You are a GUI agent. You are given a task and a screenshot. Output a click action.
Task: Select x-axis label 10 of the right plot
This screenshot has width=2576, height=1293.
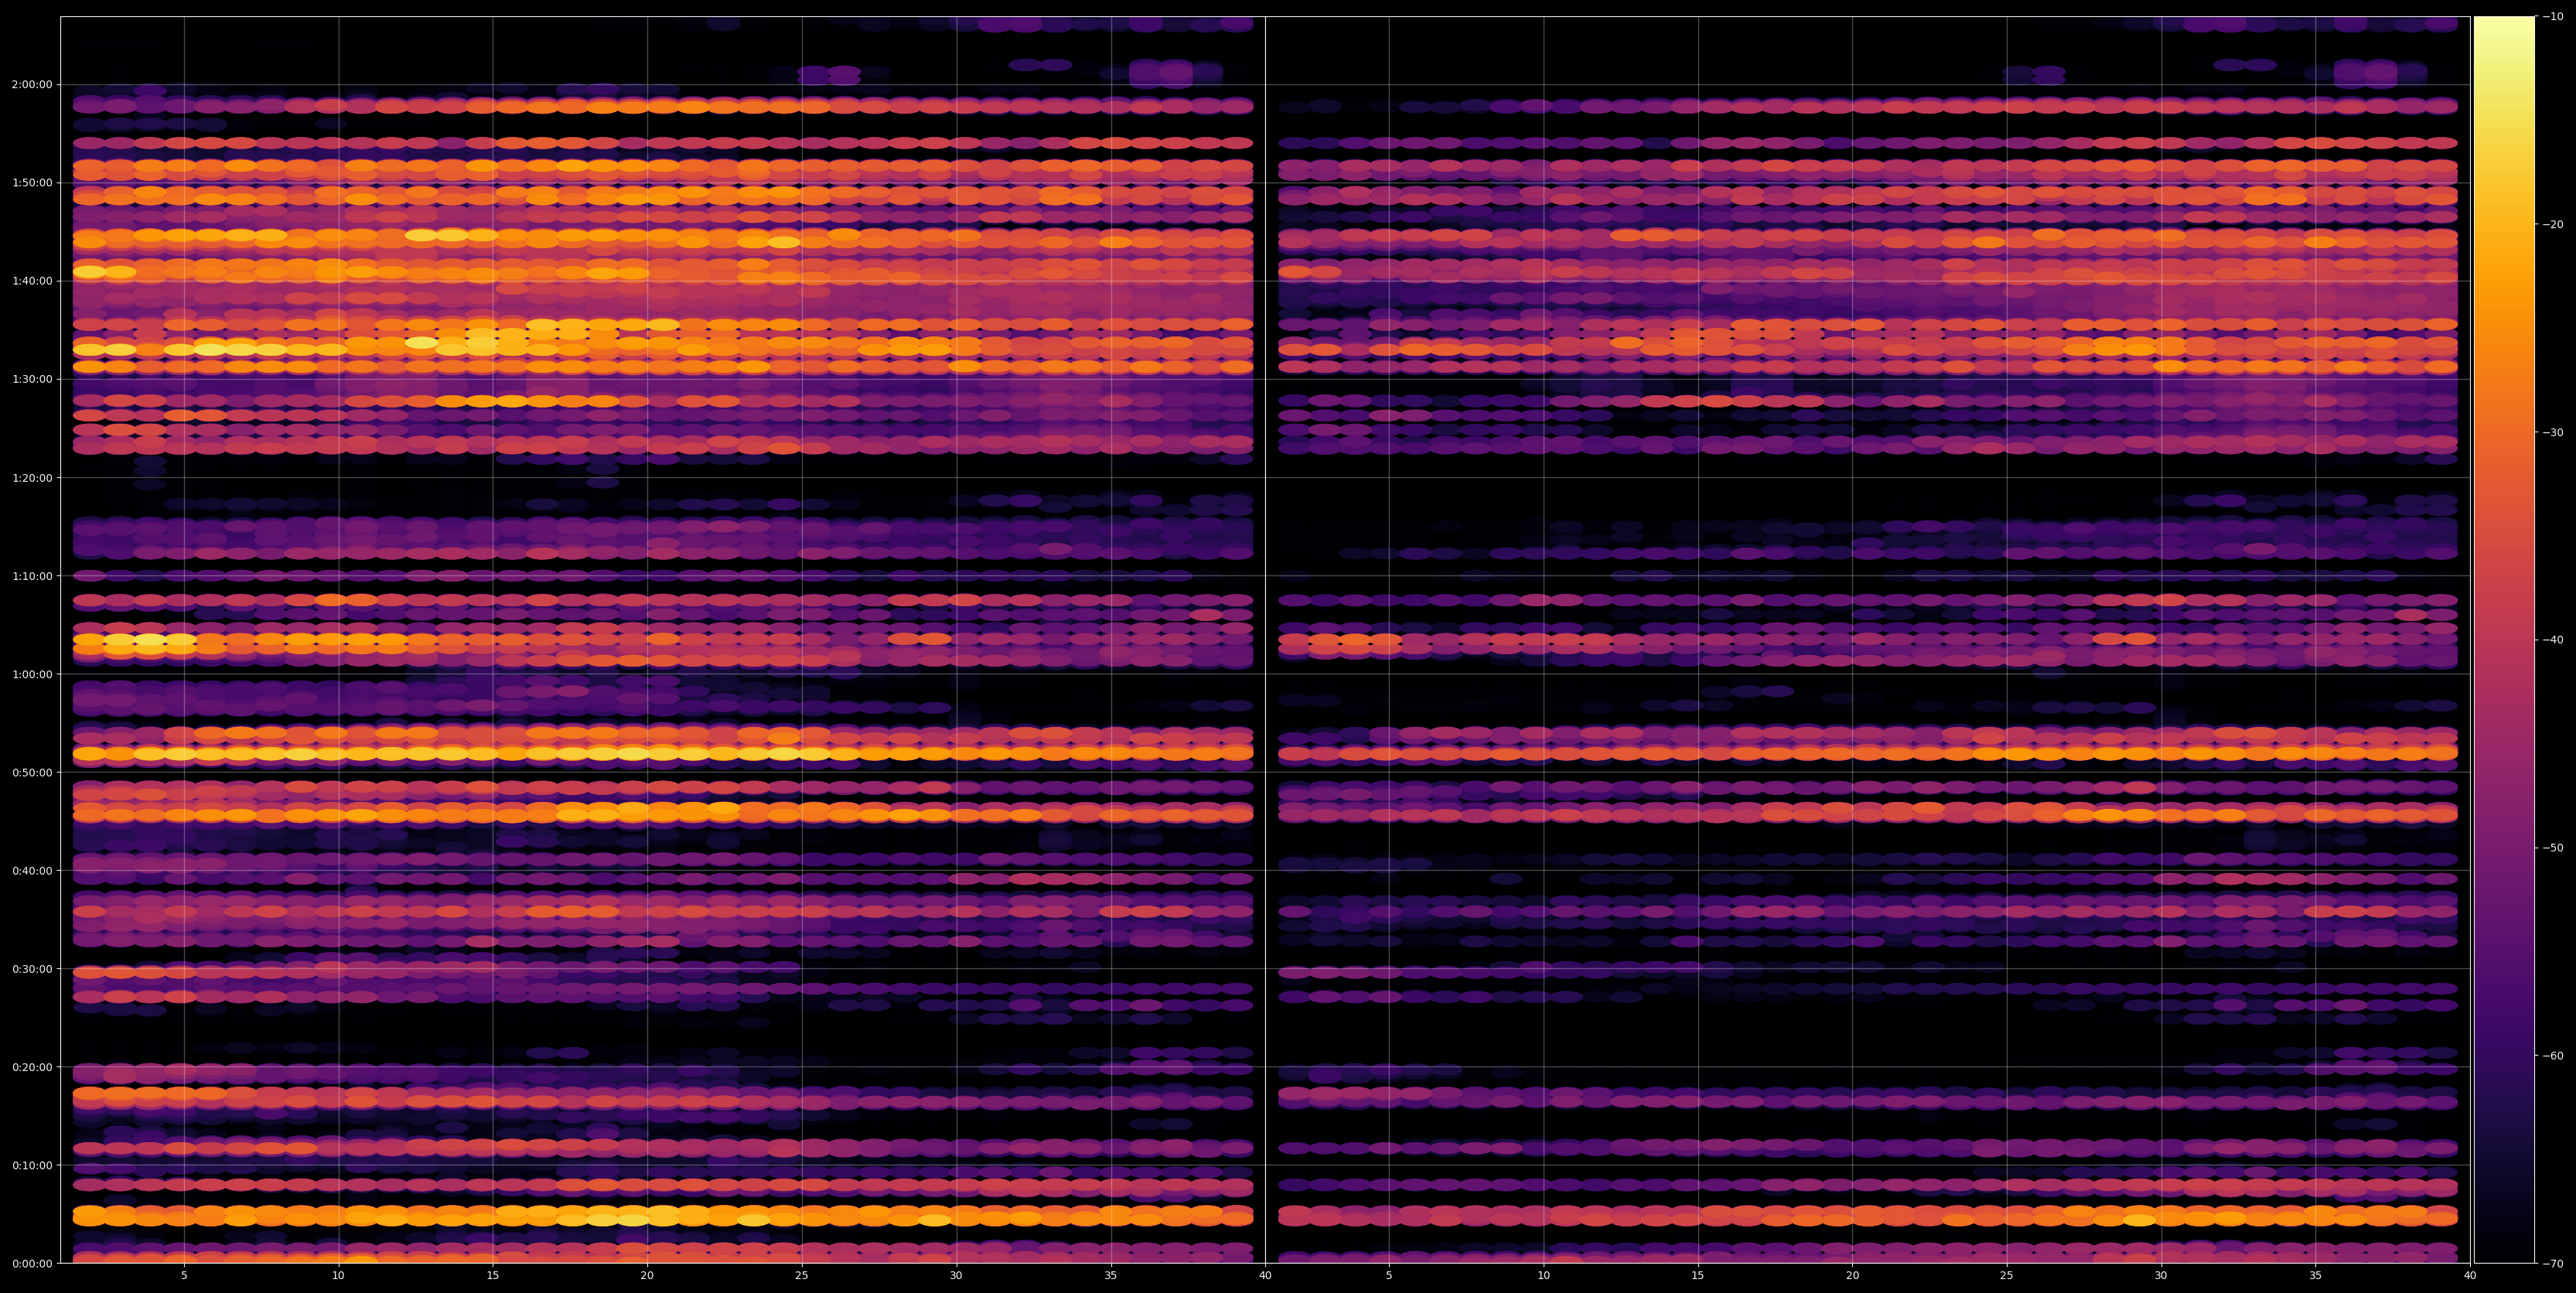pos(1543,1276)
